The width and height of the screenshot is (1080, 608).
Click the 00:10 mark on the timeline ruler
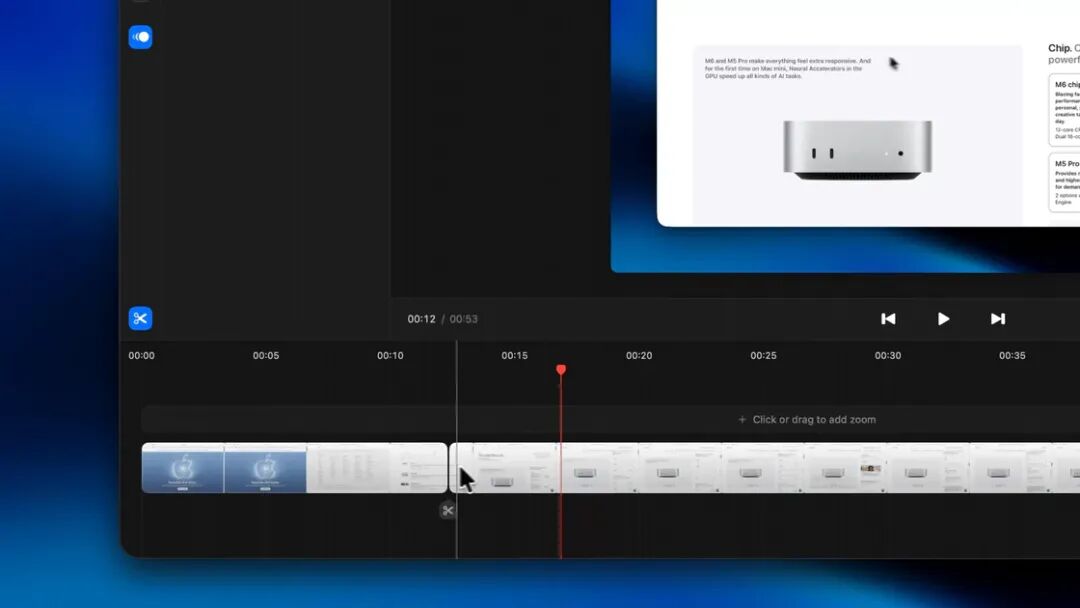(x=390, y=355)
